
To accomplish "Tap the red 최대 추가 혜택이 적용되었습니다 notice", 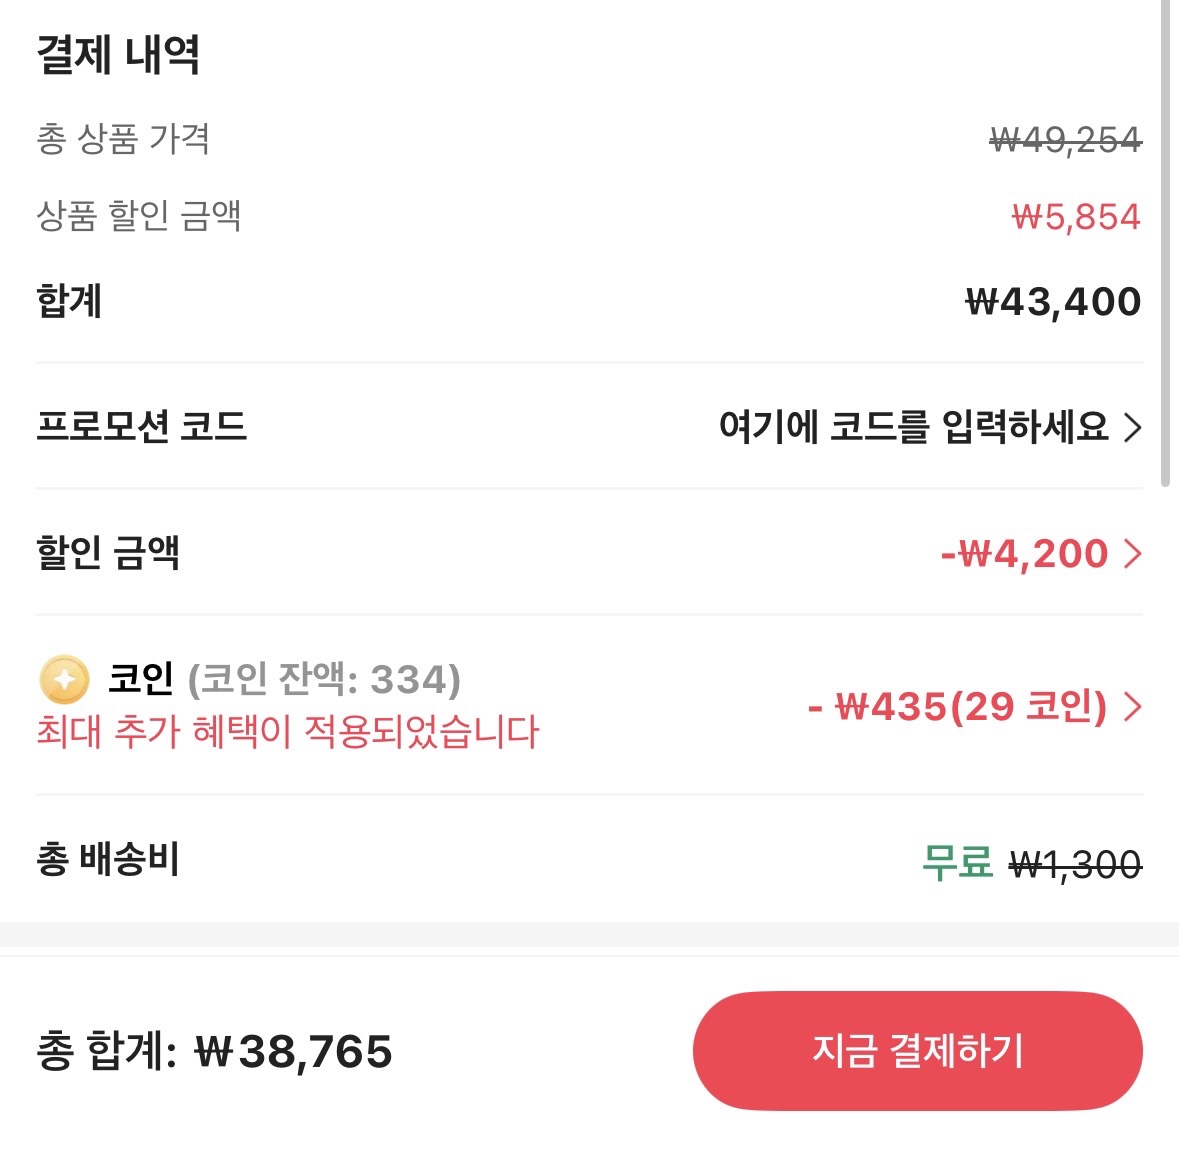I will [288, 732].
